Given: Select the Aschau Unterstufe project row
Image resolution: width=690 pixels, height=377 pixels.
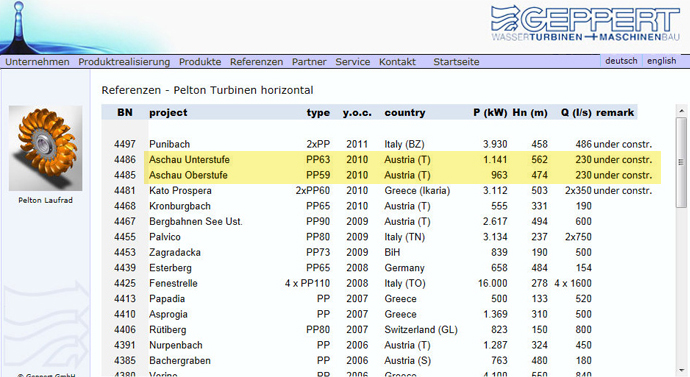Looking at the screenshot, I should tap(402, 160).
